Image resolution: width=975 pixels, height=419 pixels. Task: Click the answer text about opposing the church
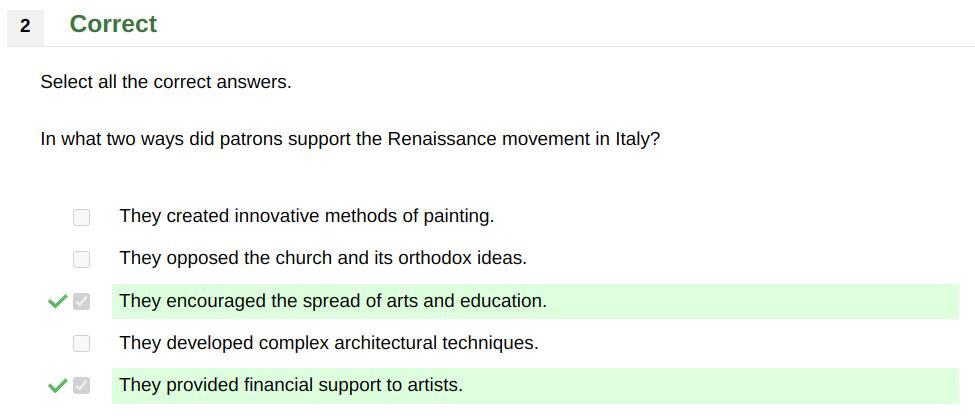point(322,258)
